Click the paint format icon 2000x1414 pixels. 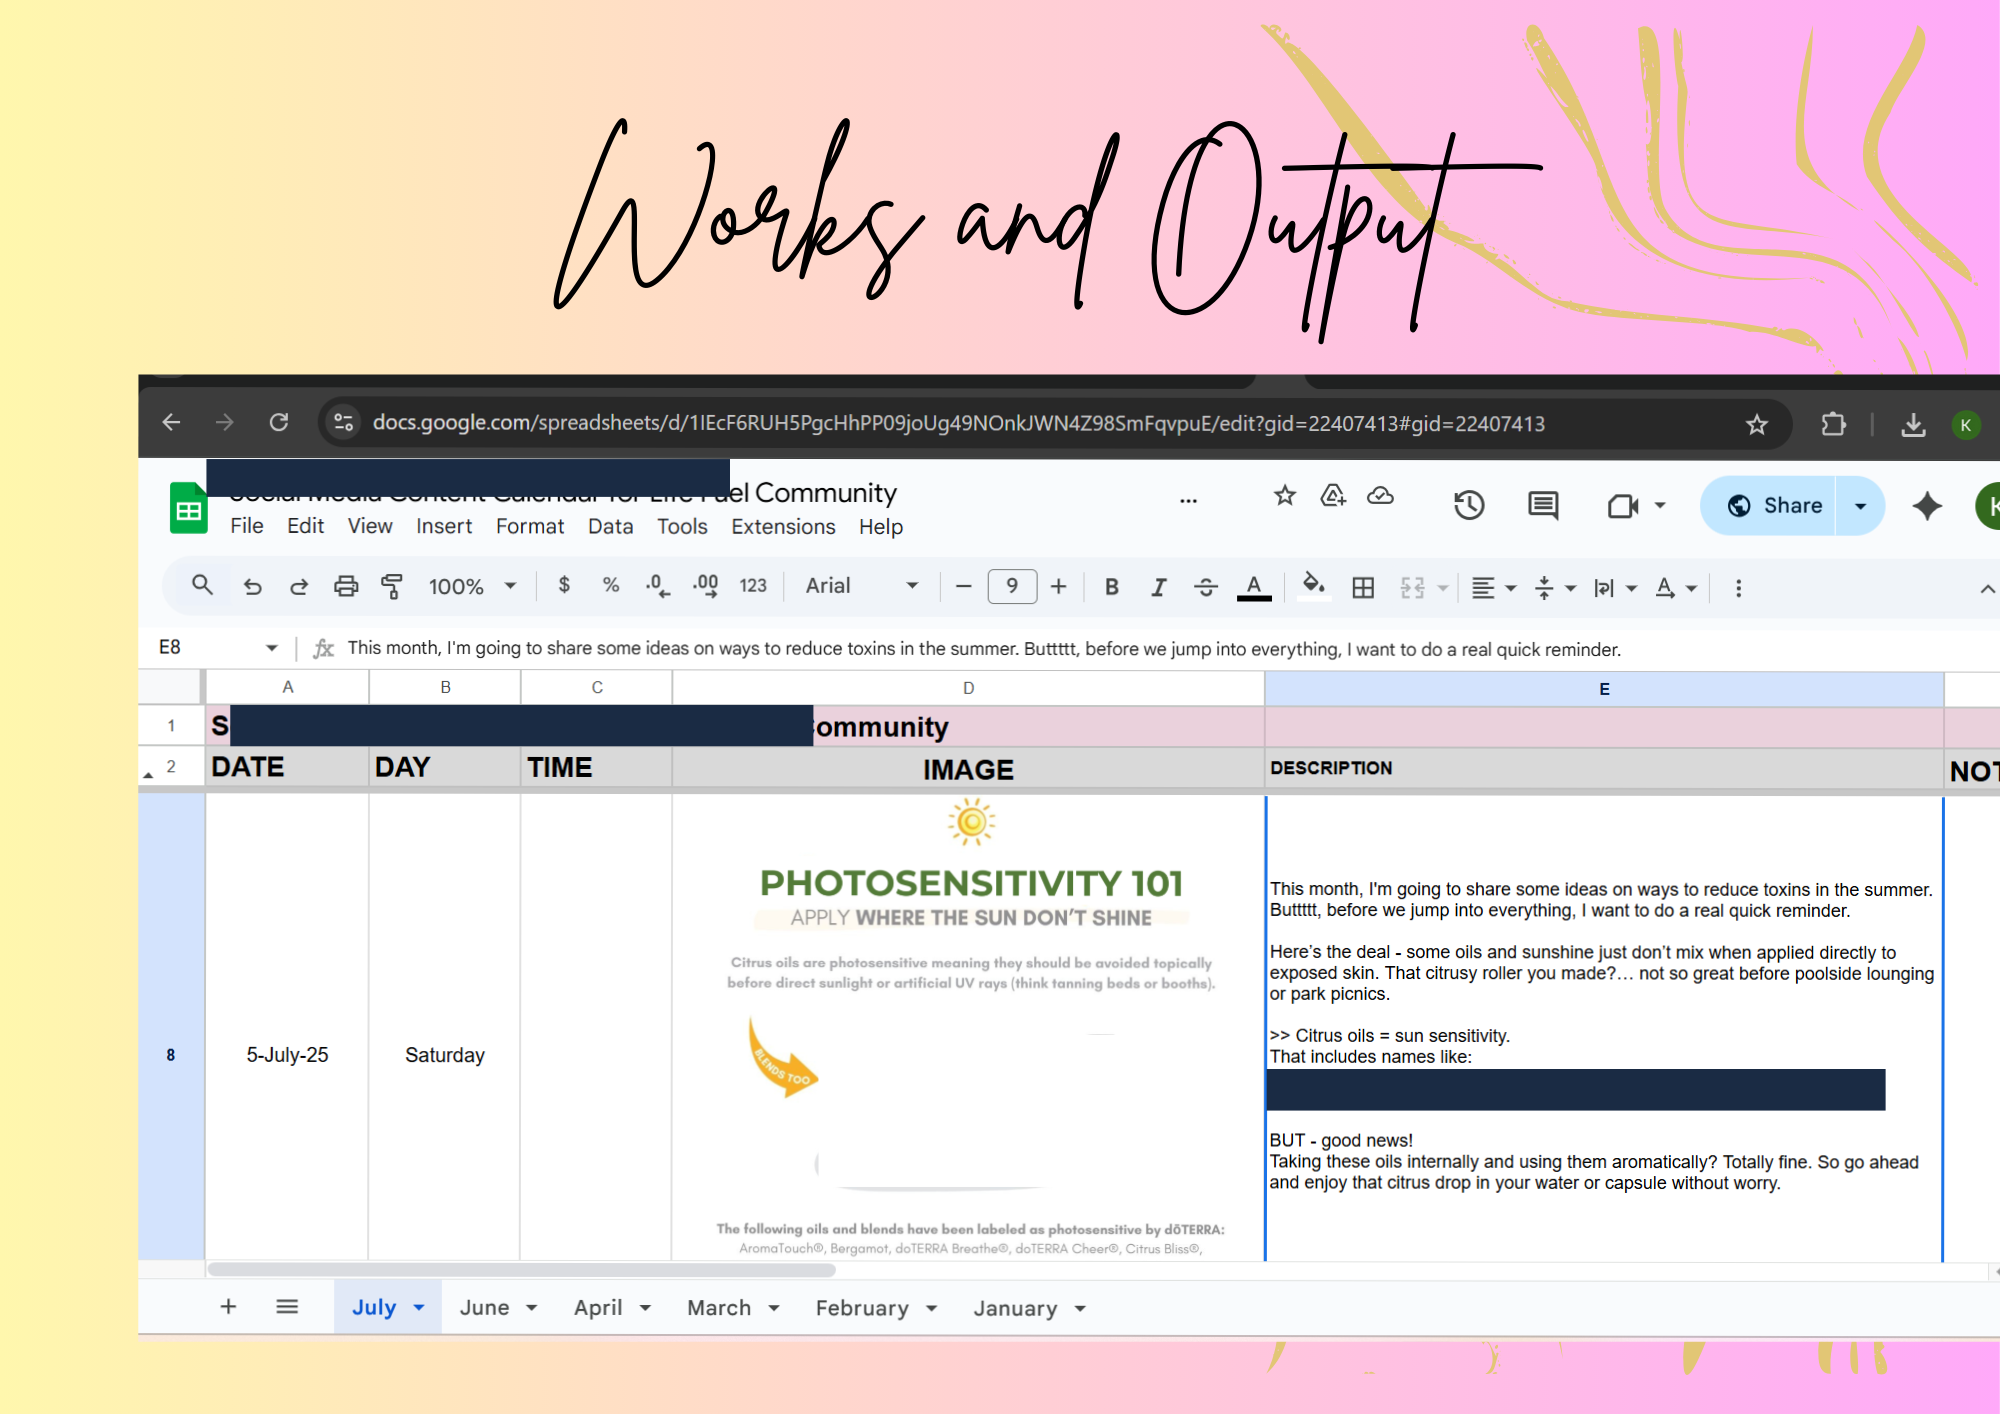(392, 587)
